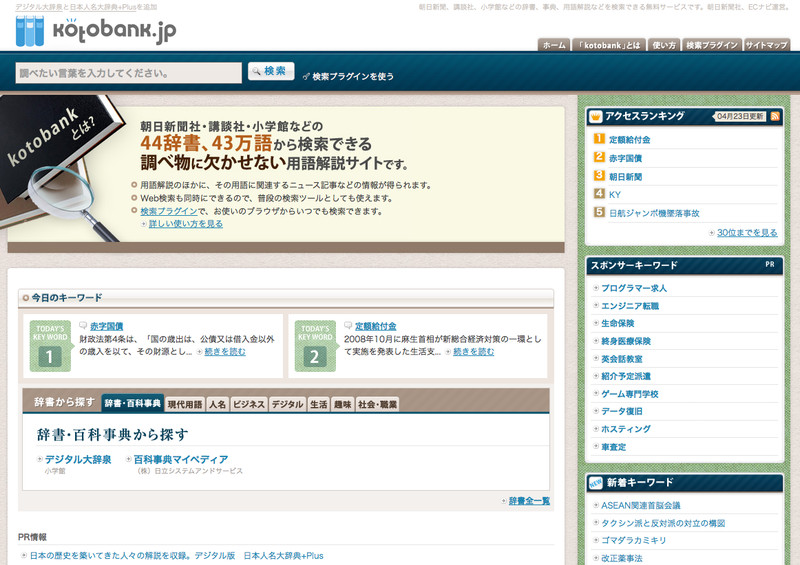Open the サイトマップ tab
This screenshot has height=565, width=800.
coord(766,45)
